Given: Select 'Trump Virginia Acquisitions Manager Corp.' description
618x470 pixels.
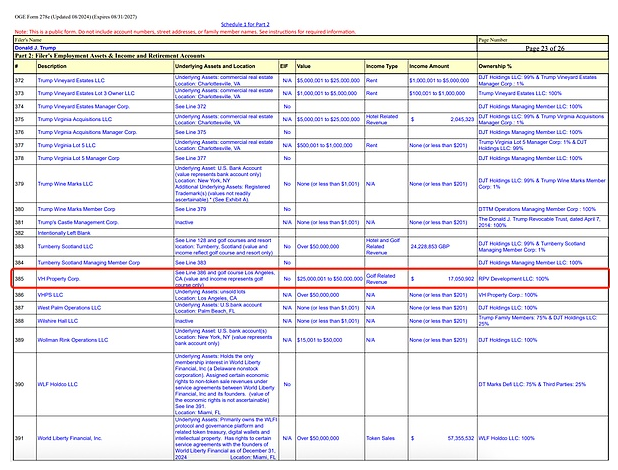Looking at the screenshot, I should click(x=87, y=132).
